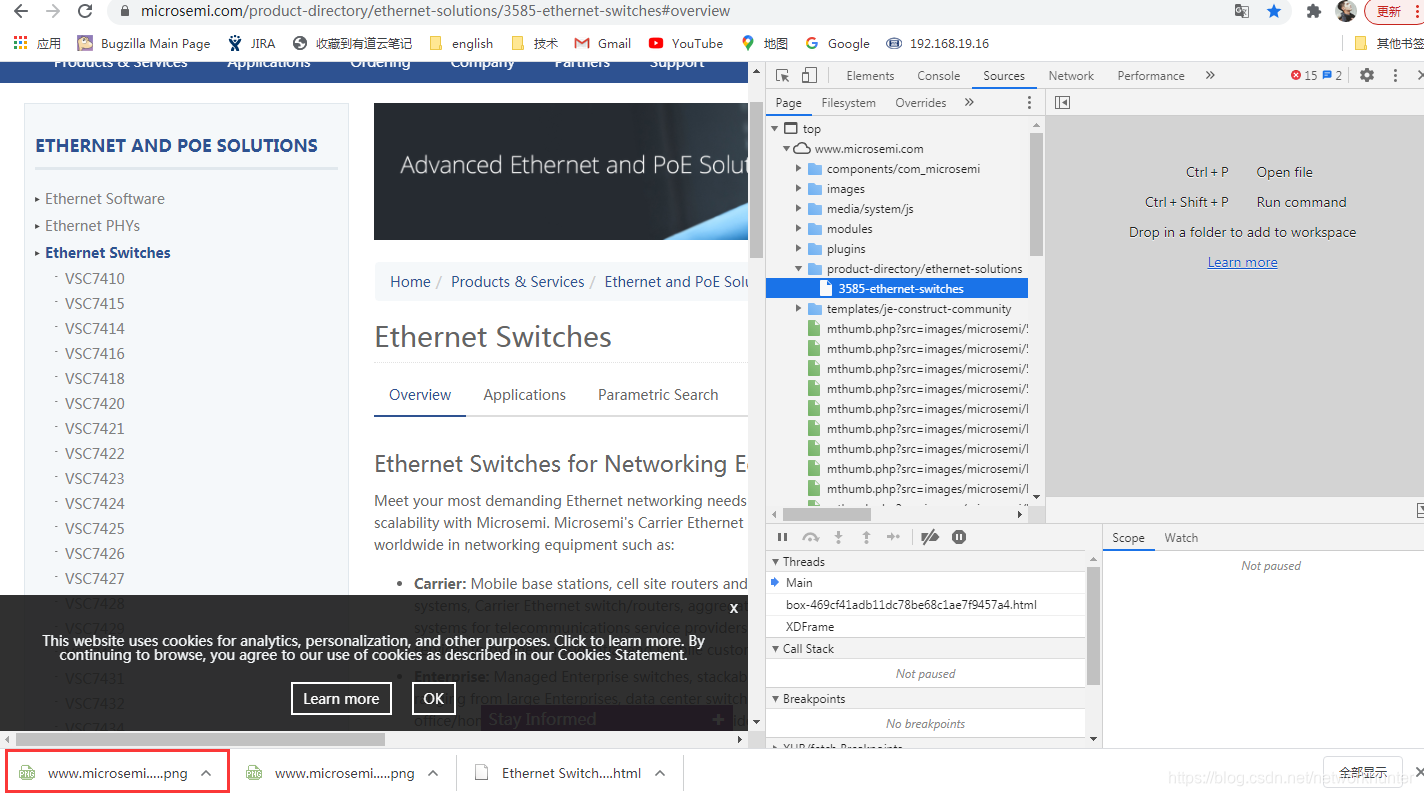Open the Applications page tab
The height and width of the screenshot is (796, 1424).
(x=525, y=395)
